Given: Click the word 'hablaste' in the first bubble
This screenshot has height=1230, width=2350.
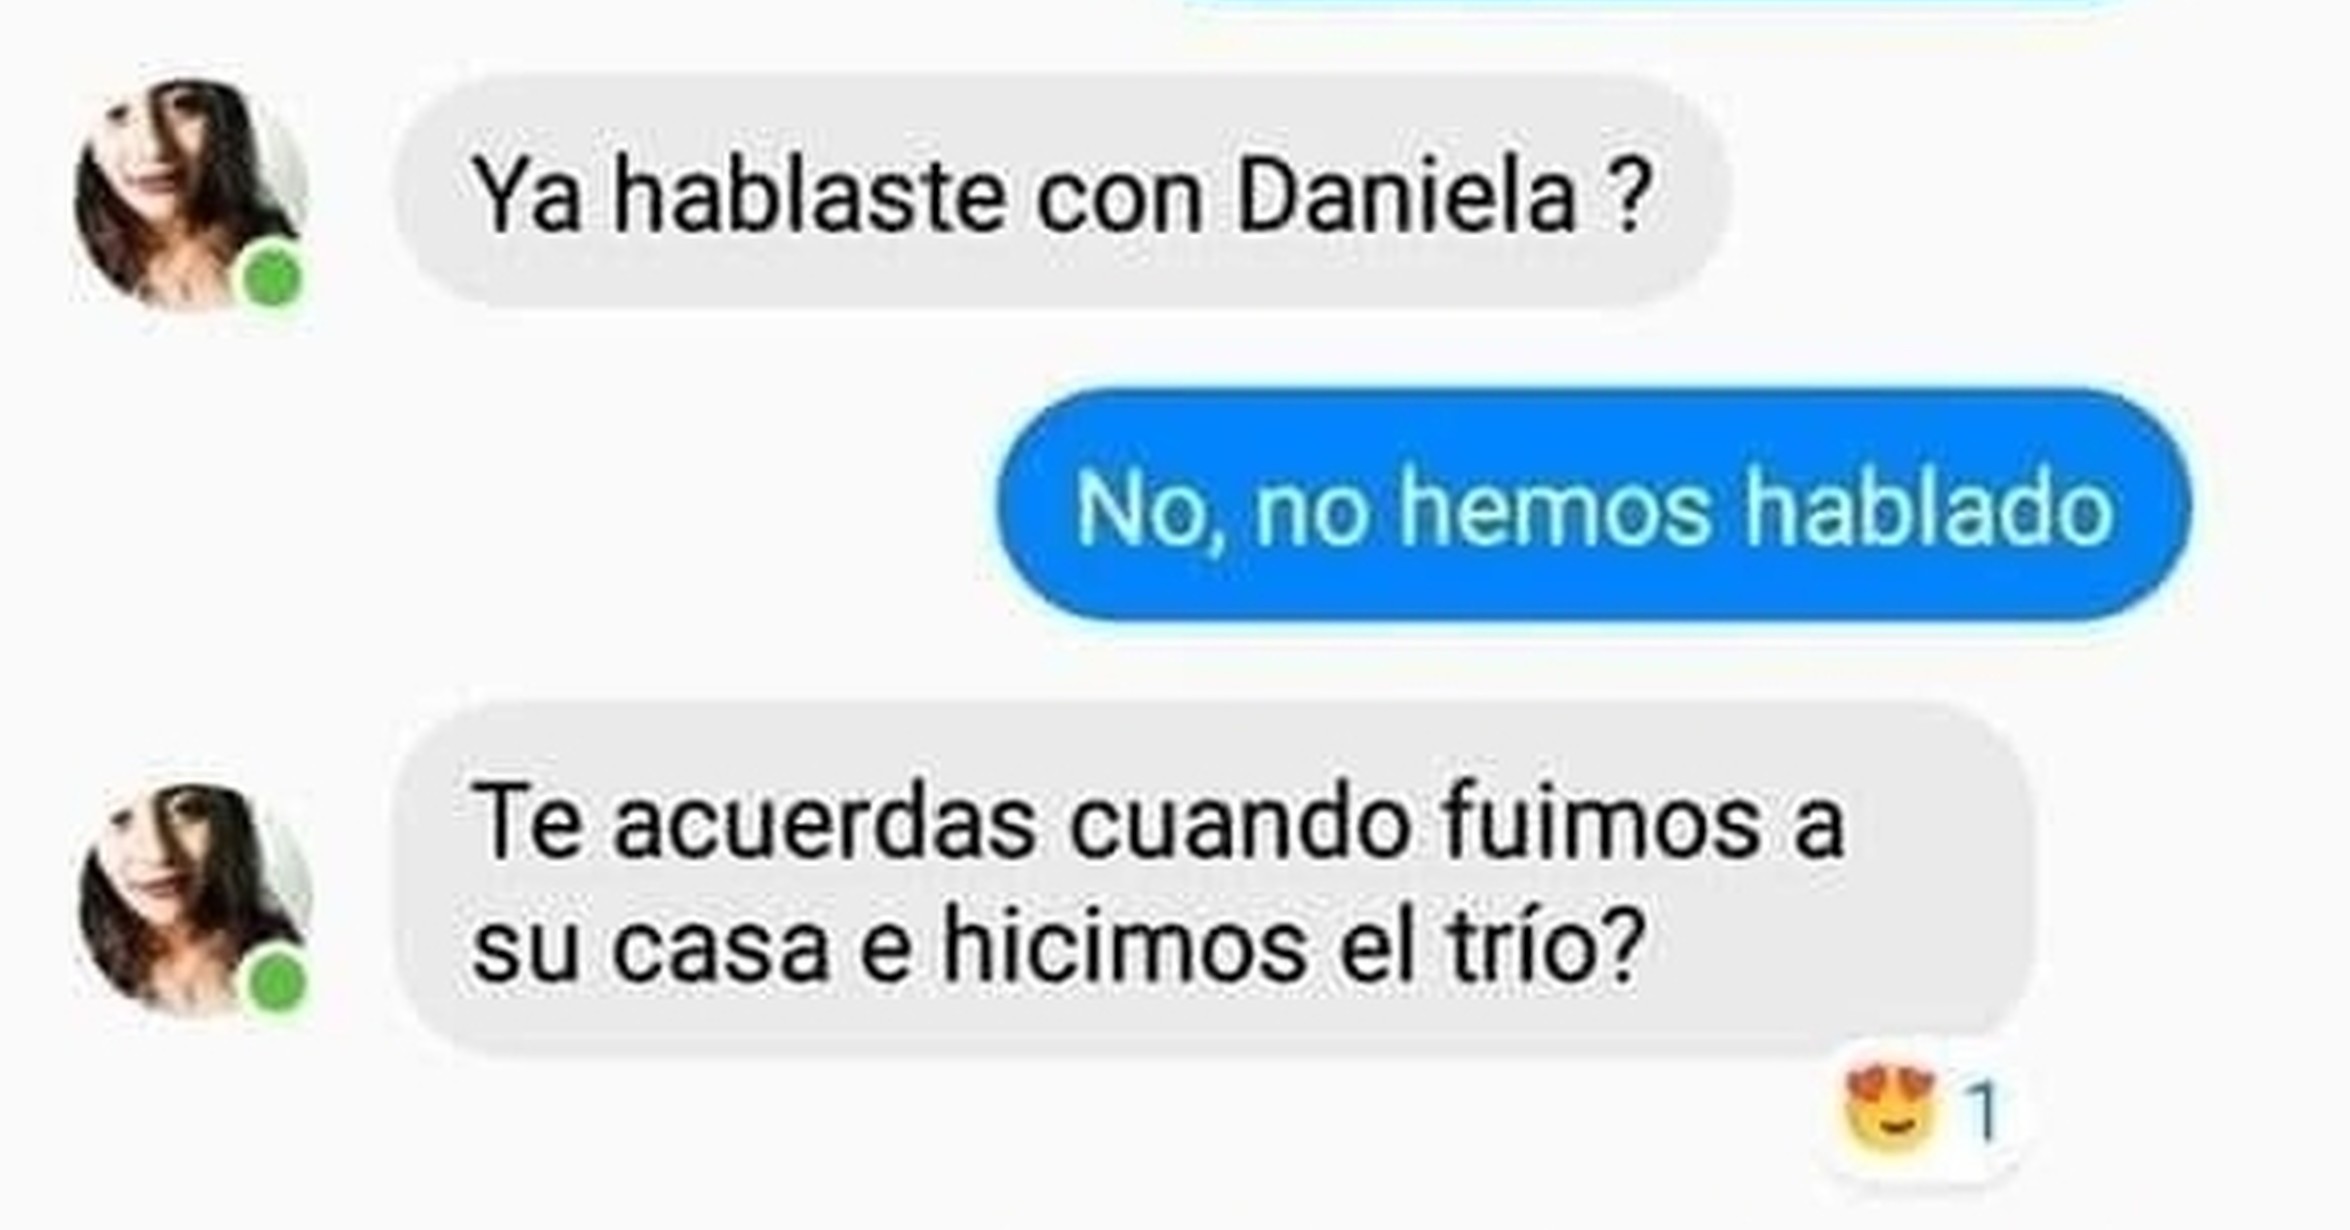Looking at the screenshot, I should (x=808, y=195).
